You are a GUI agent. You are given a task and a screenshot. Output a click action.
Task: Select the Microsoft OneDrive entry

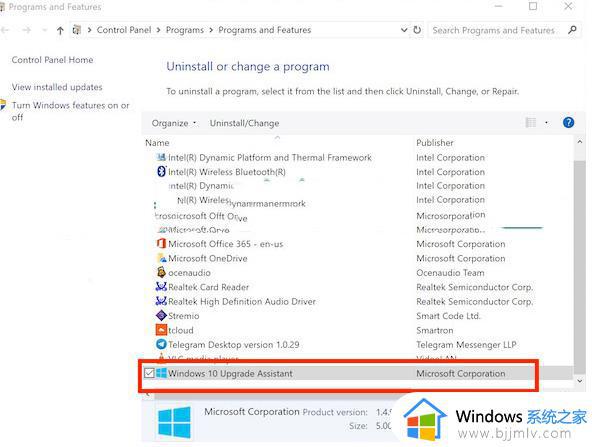coord(208,258)
